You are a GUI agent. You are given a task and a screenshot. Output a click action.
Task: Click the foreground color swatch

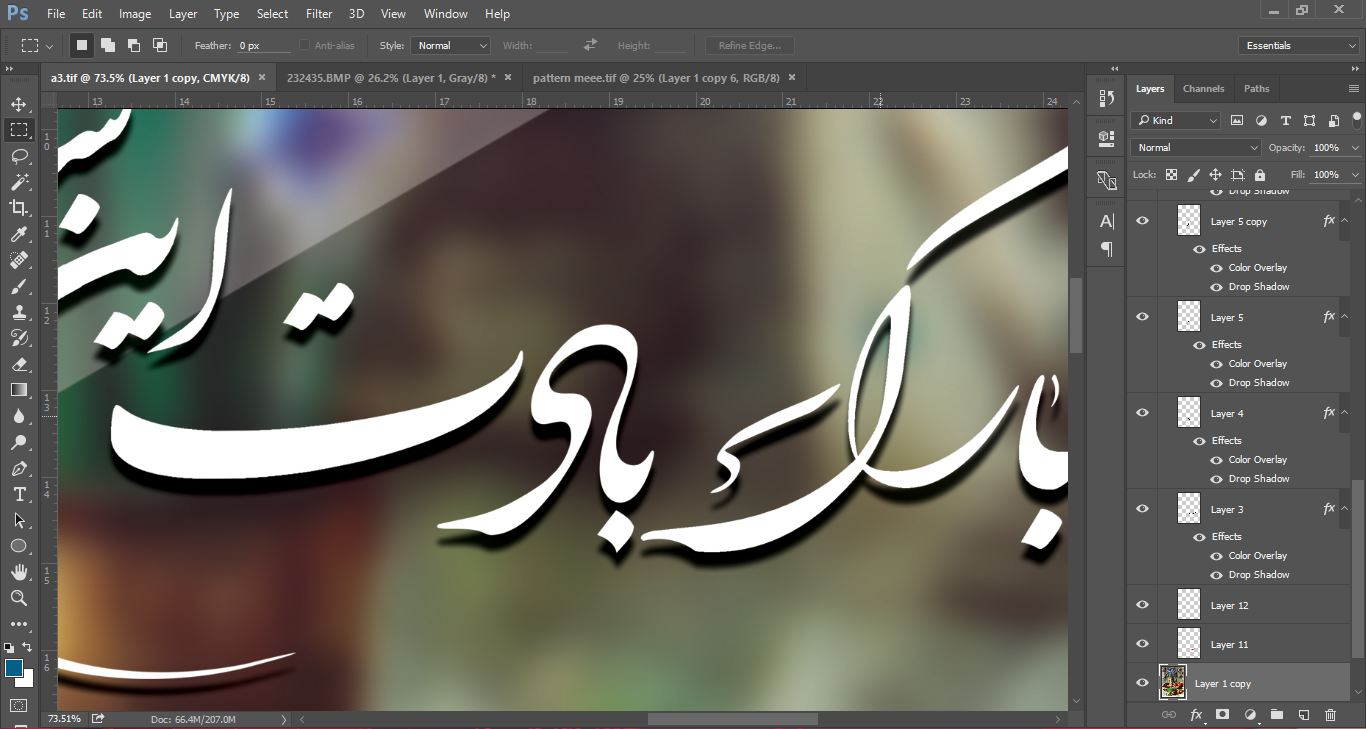pos(14,668)
